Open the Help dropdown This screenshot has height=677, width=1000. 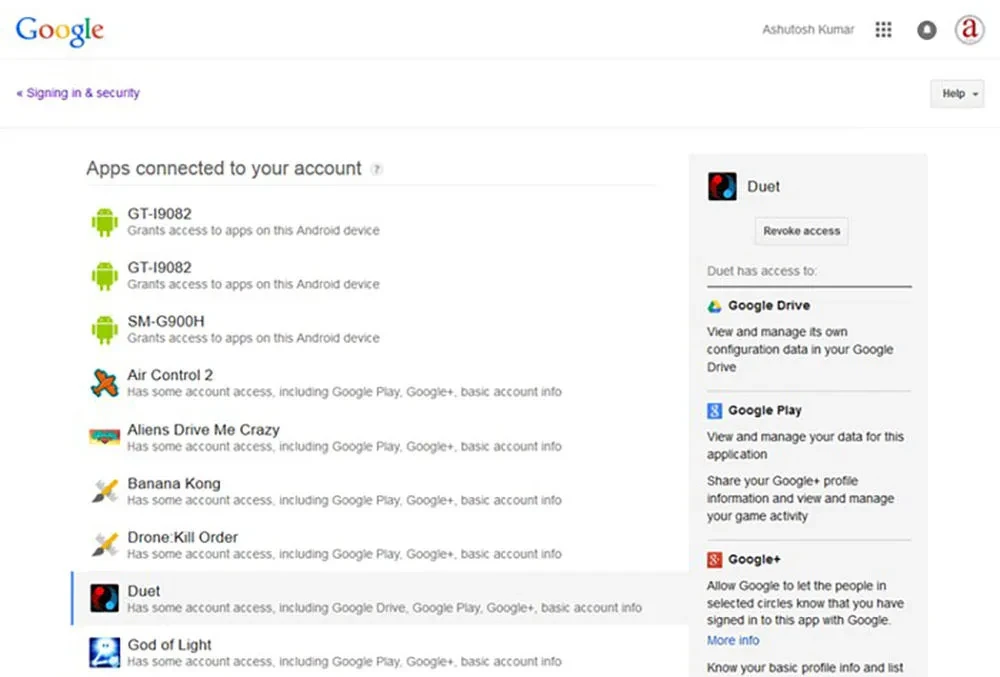(956, 93)
